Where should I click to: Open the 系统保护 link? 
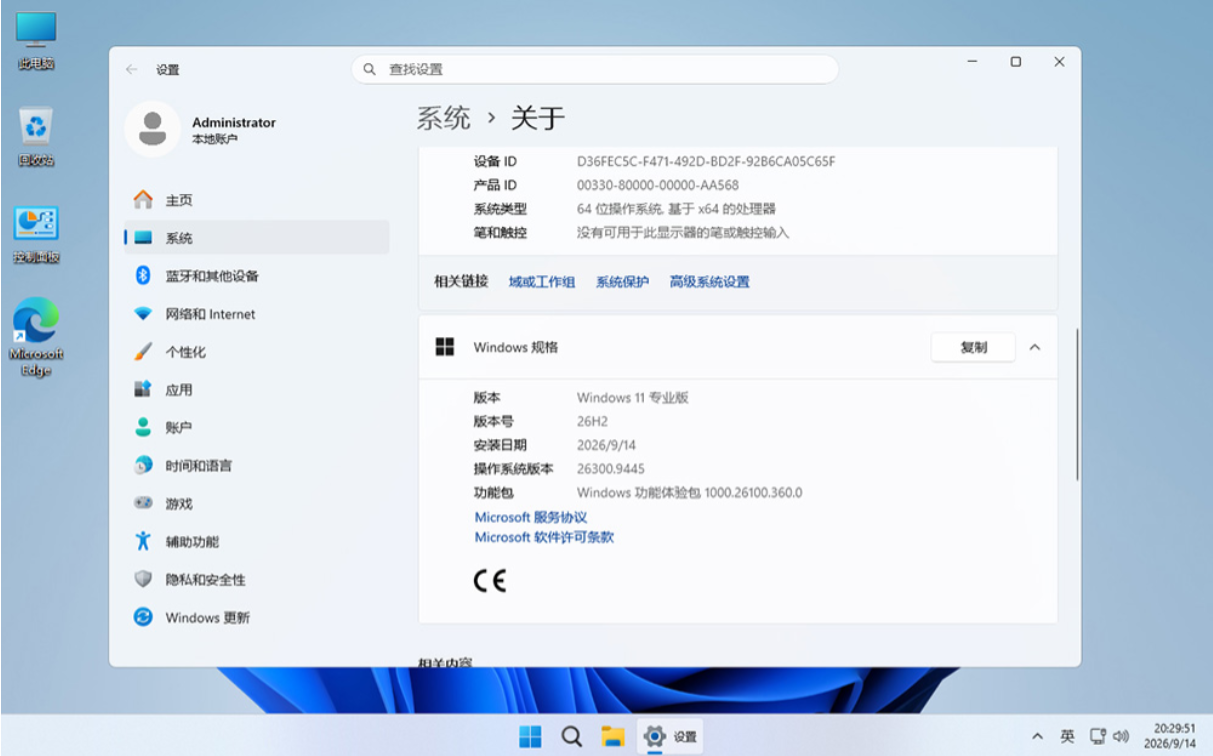(x=622, y=282)
